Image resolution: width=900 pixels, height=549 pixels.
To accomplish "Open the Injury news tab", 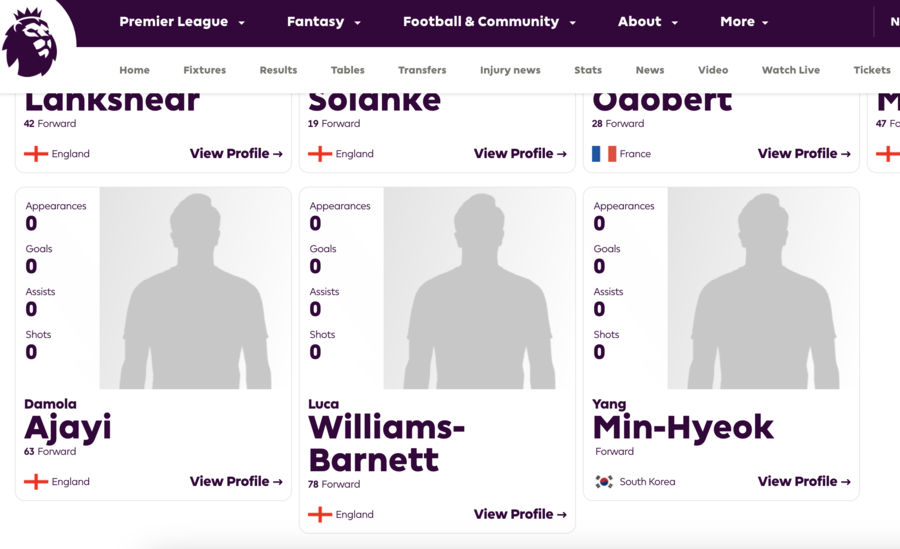I will 510,70.
